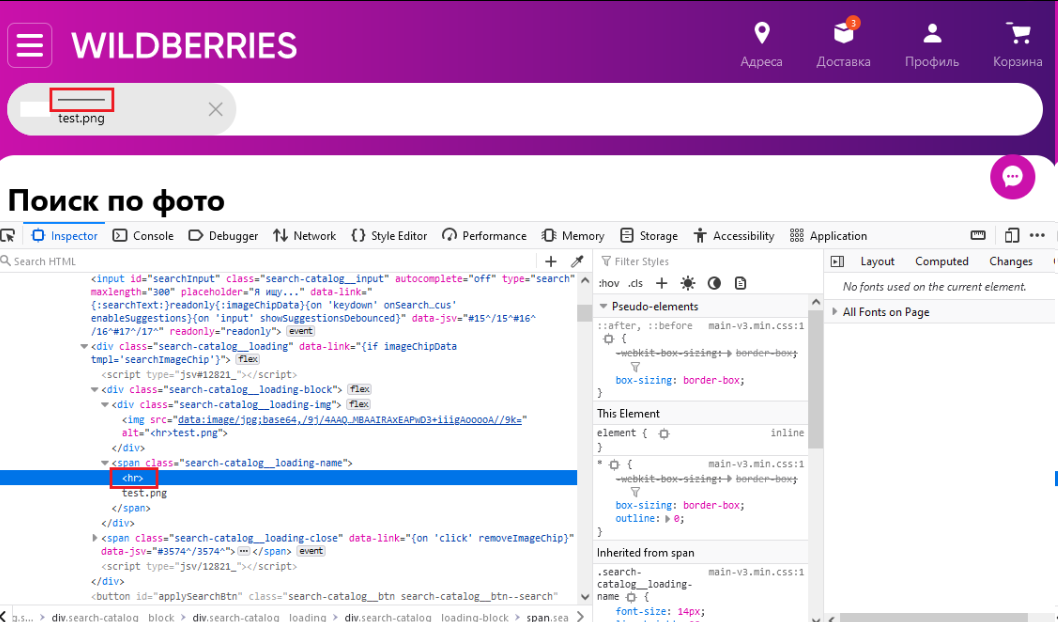This screenshot has height=622, width=1058.
Task: Switch to the Network tab
Action: coord(304,235)
